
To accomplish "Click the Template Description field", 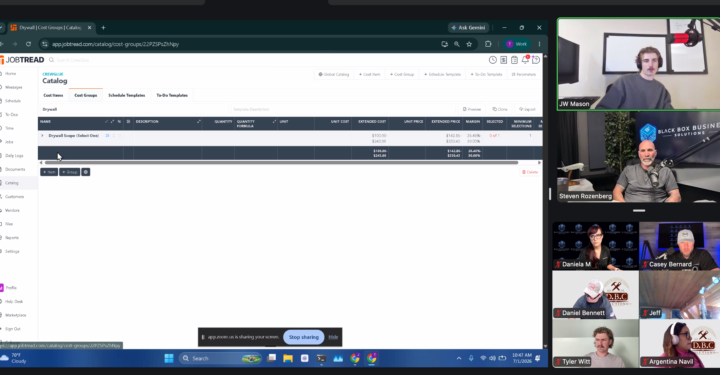I will (x=342, y=109).
